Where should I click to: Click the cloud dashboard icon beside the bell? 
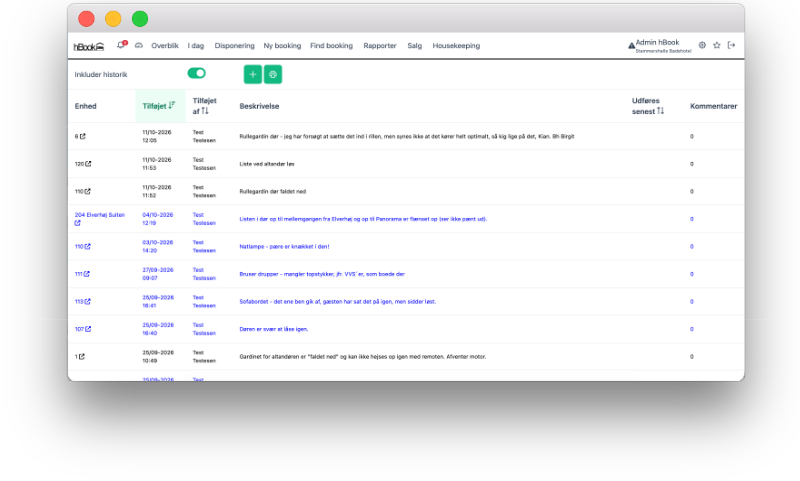pos(139,45)
